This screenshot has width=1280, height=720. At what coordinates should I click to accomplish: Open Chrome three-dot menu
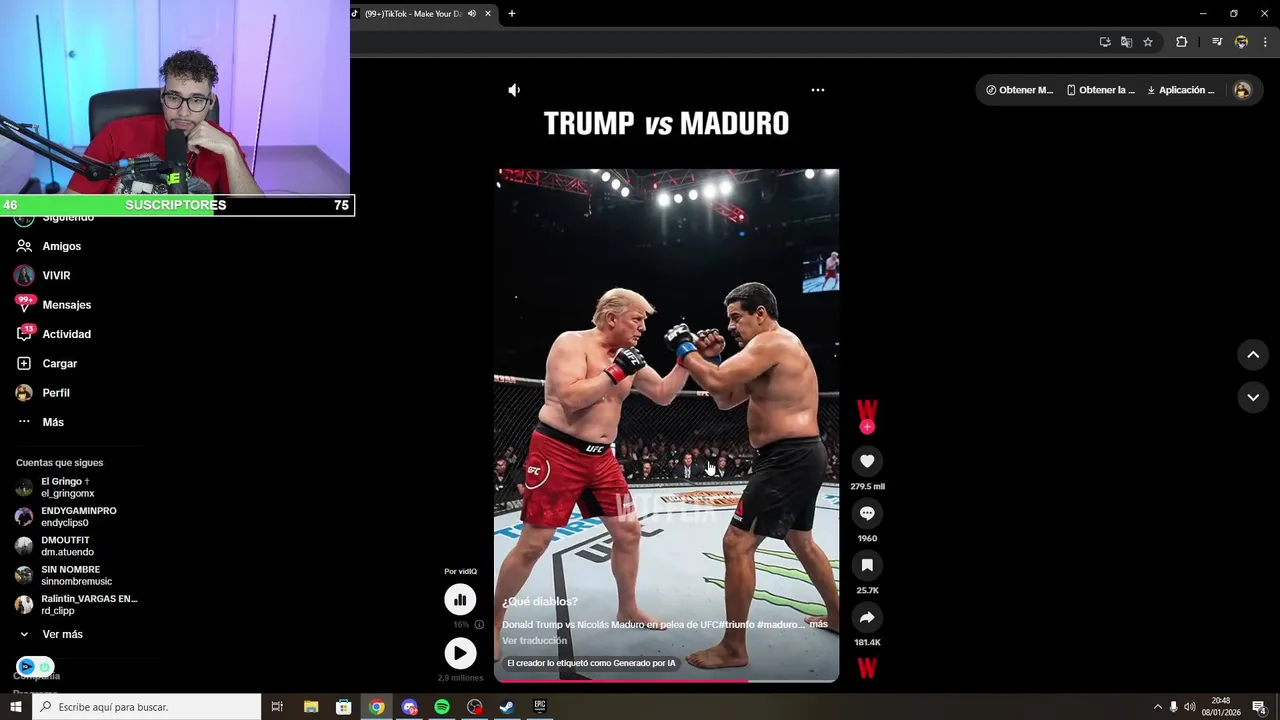[x=1265, y=42]
